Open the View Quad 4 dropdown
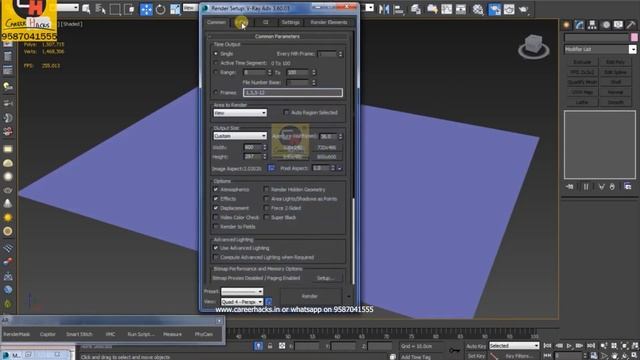Viewport: 640px width, 360px height. [242, 302]
